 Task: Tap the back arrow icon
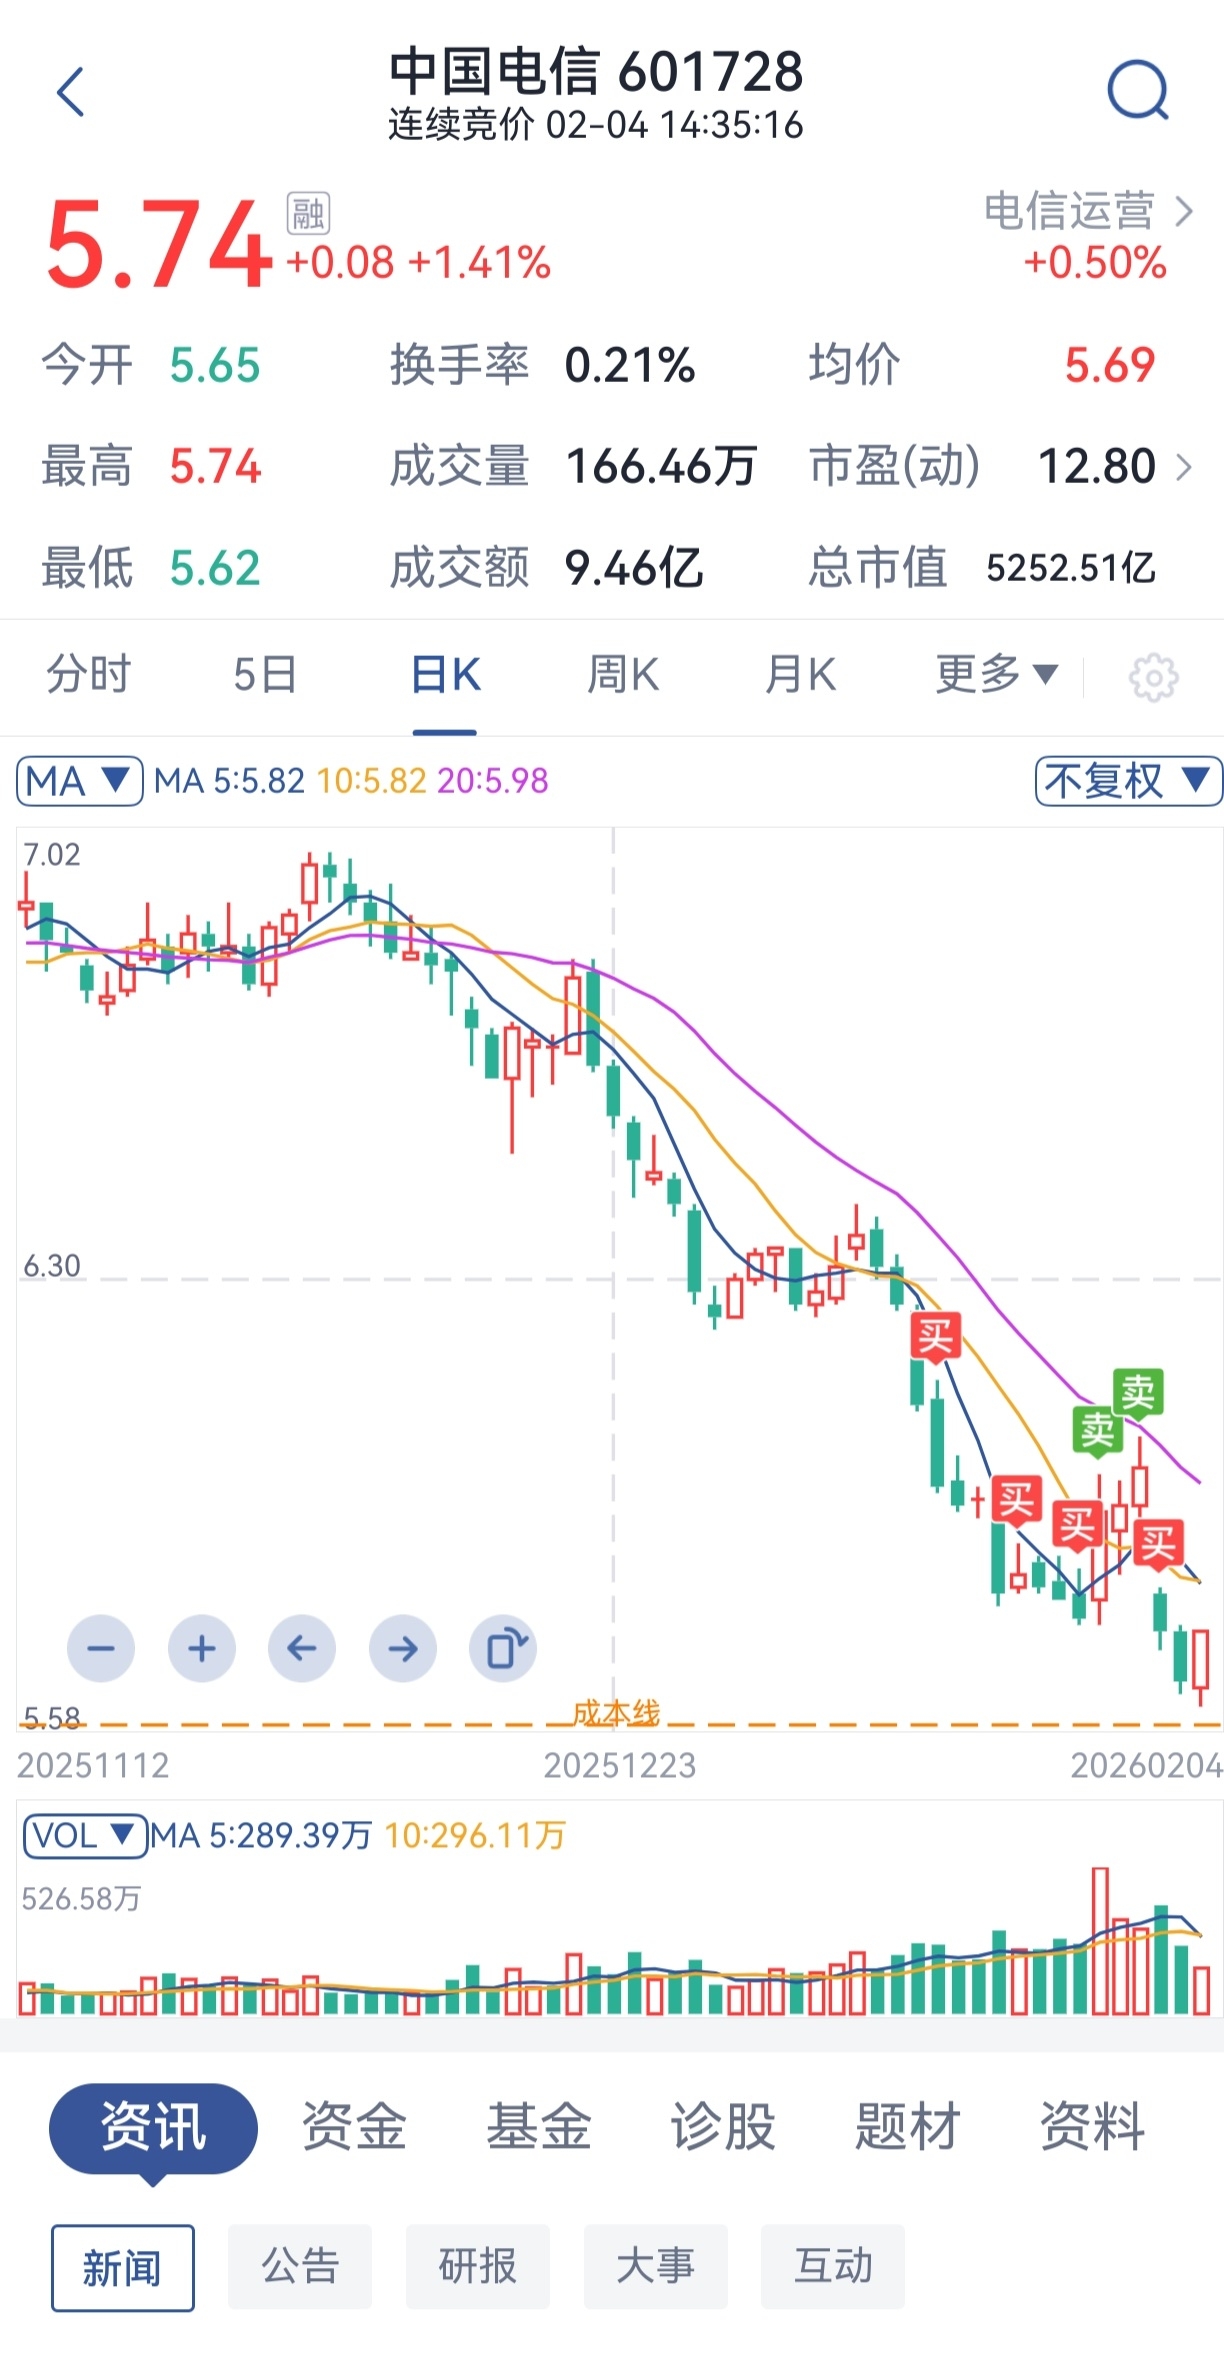point(70,93)
